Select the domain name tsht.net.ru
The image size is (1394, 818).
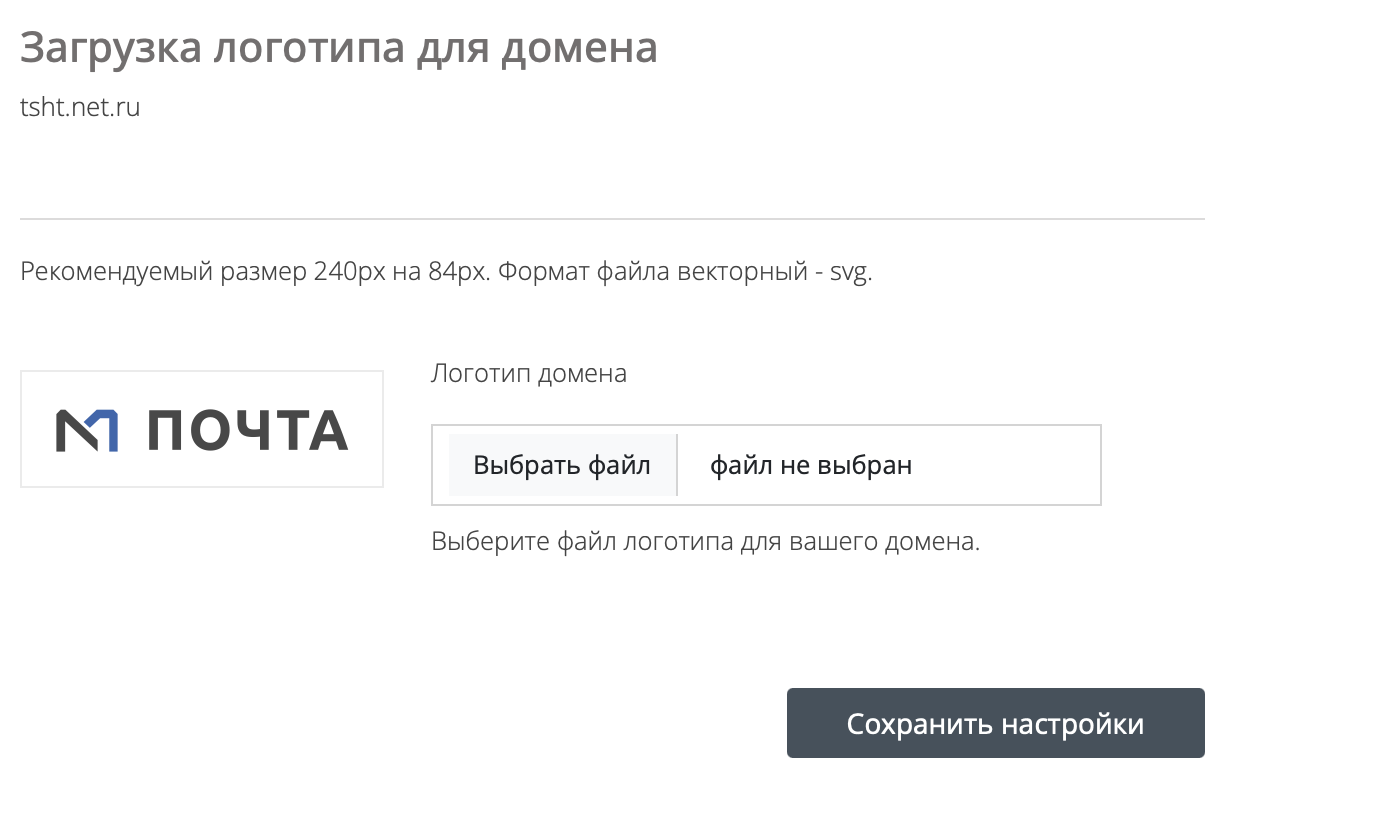tap(80, 108)
